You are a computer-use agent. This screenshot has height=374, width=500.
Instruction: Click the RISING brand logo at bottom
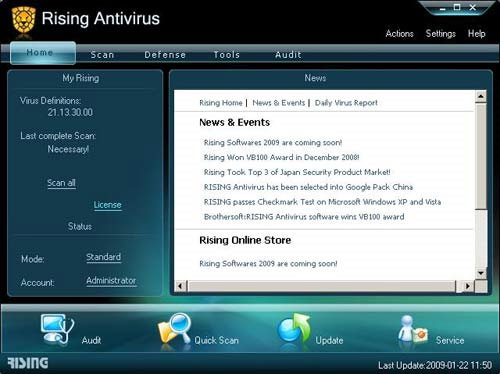tap(28, 363)
